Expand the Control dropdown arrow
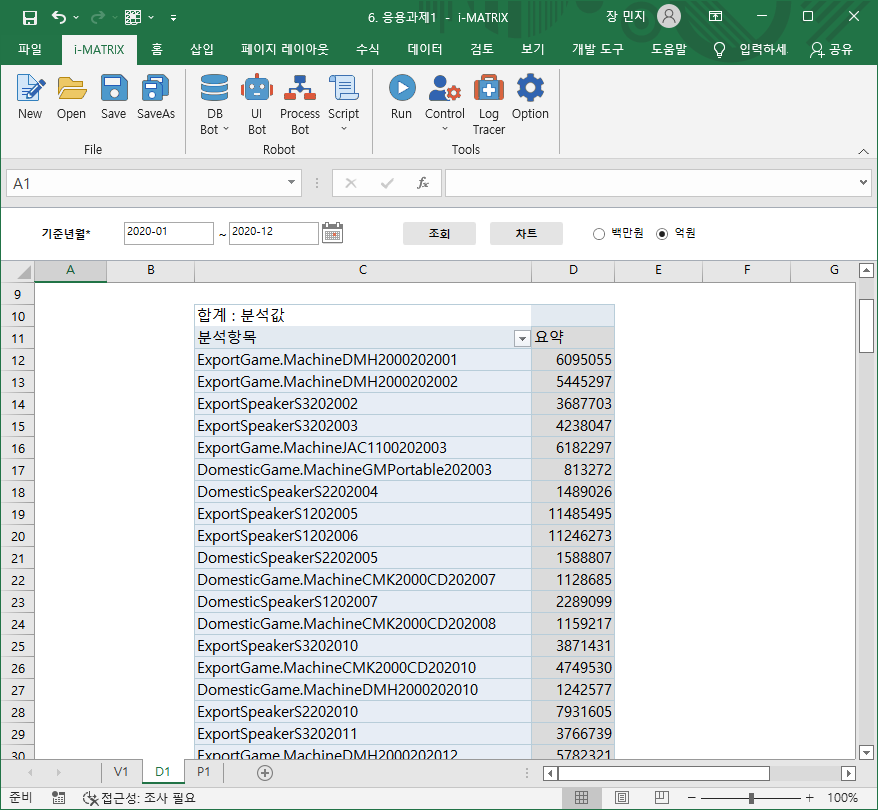The image size is (878, 810). click(445, 129)
